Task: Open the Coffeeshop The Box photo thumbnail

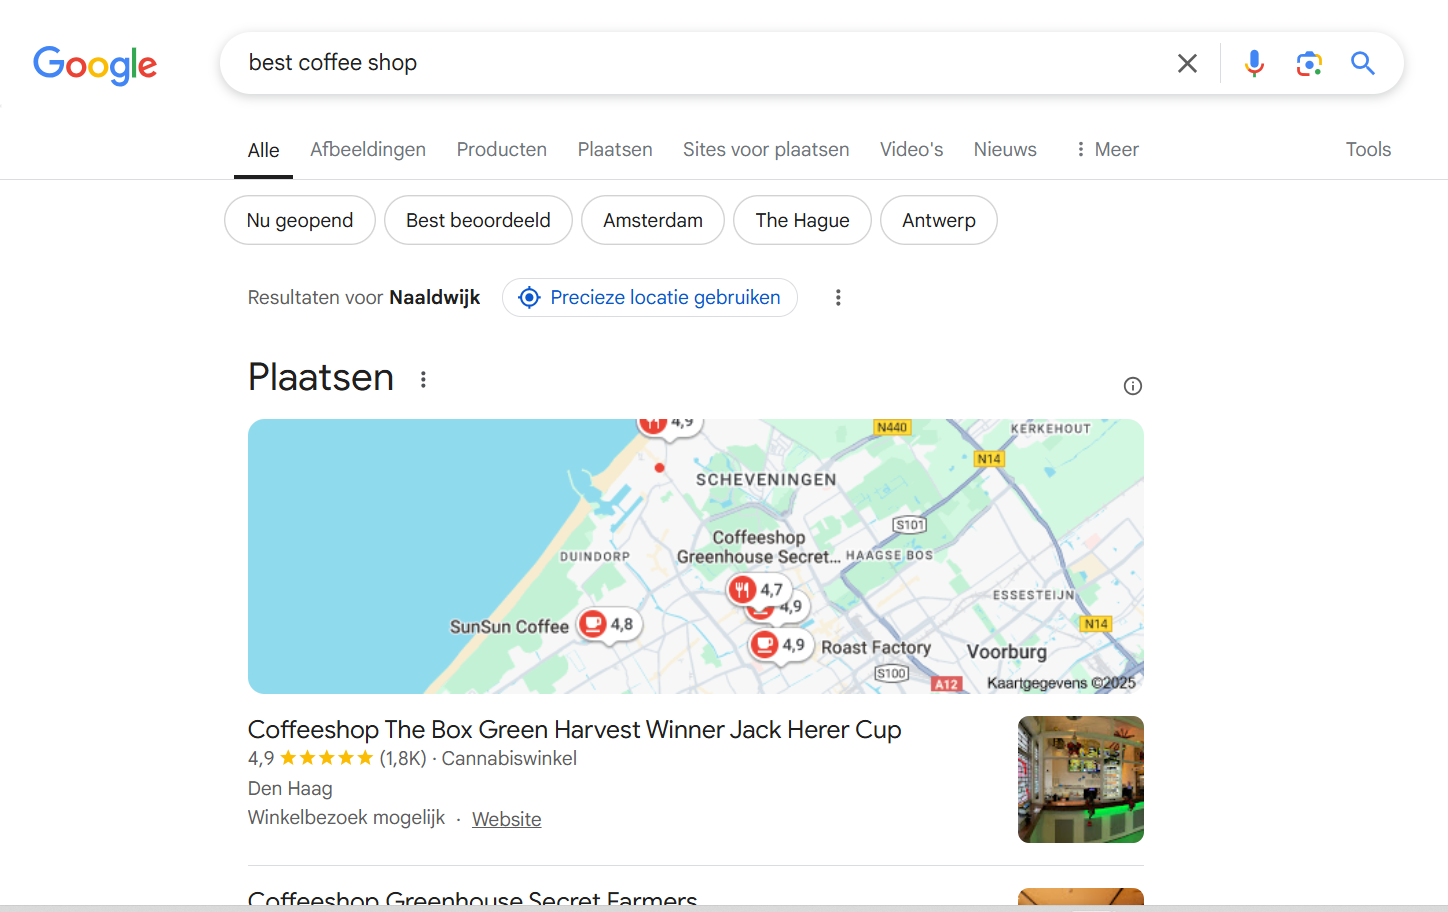Action: tap(1080, 779)
